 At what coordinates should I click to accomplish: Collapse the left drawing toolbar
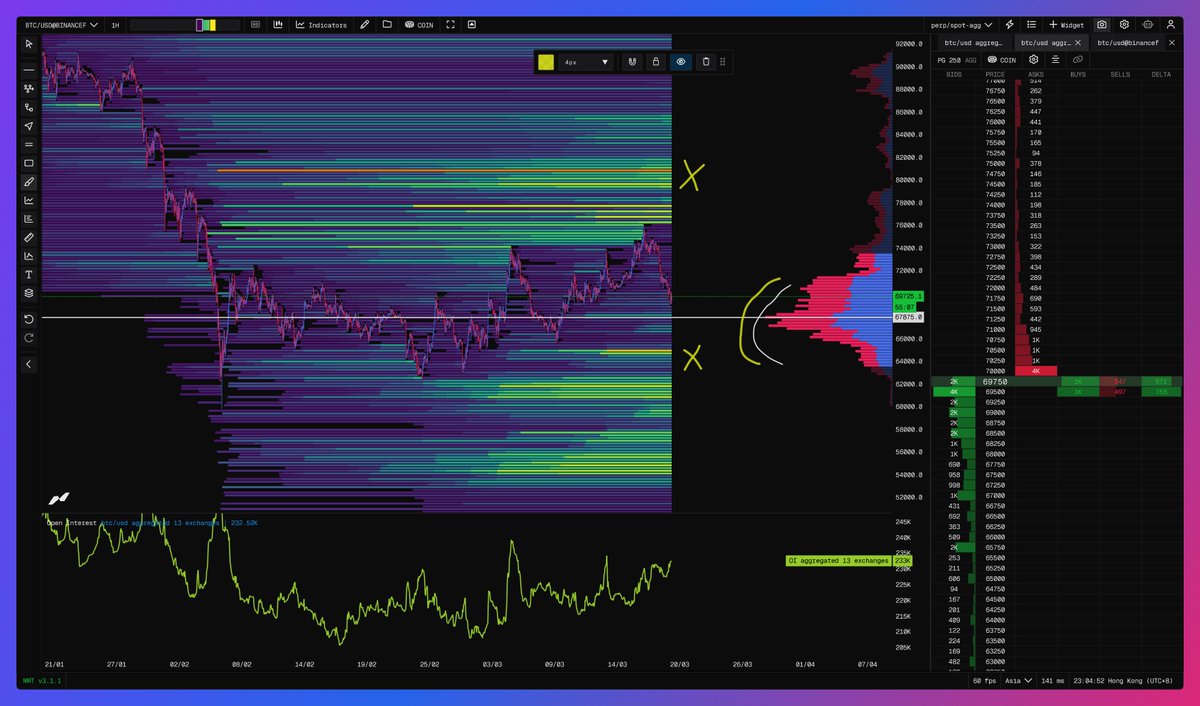coord(29,364)
